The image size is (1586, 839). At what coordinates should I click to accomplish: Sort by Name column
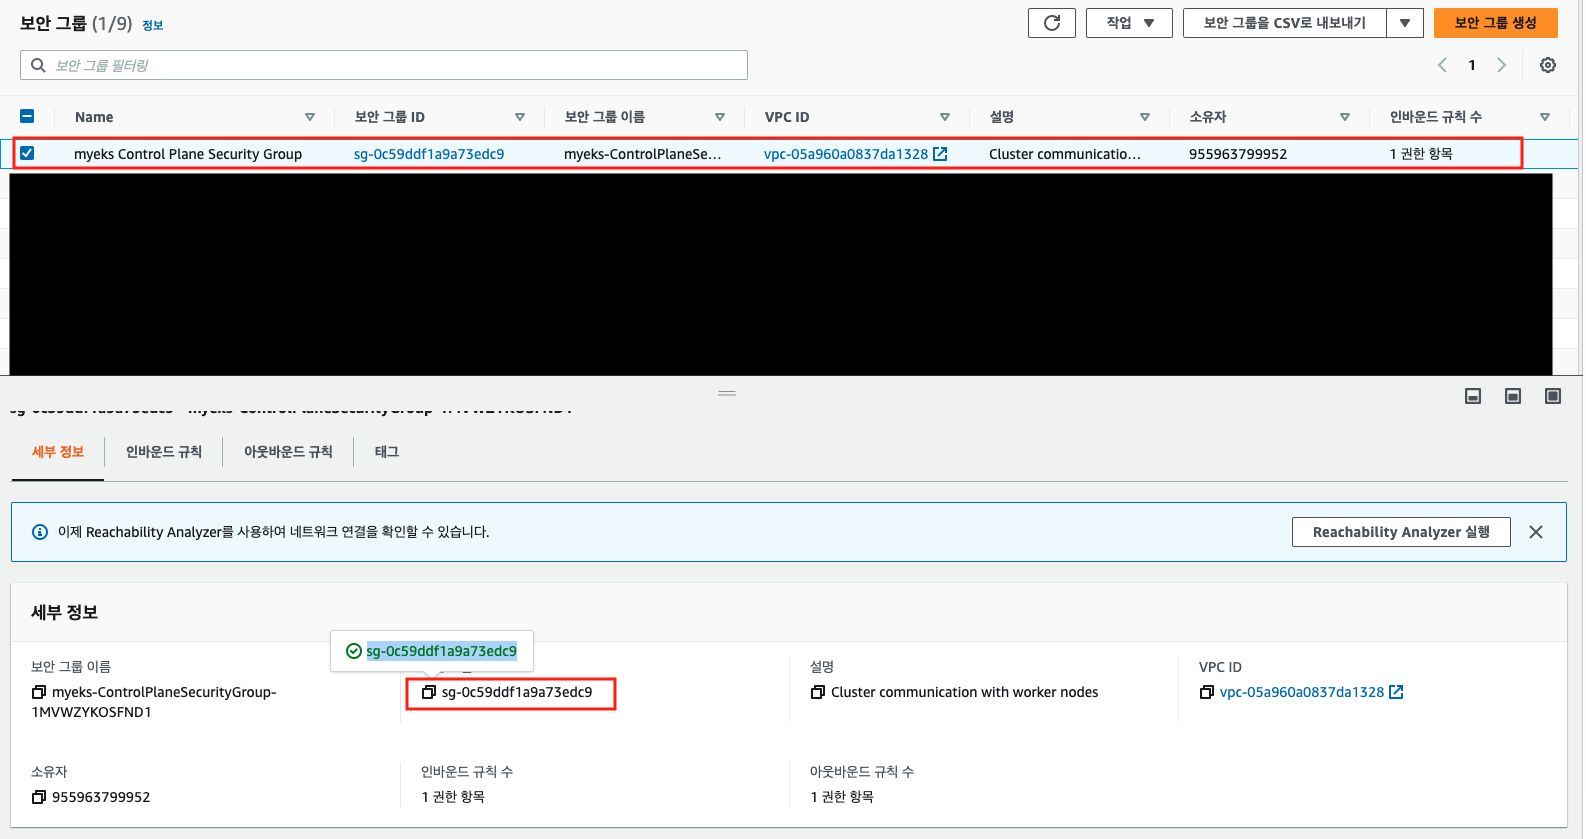click(310, 117)
